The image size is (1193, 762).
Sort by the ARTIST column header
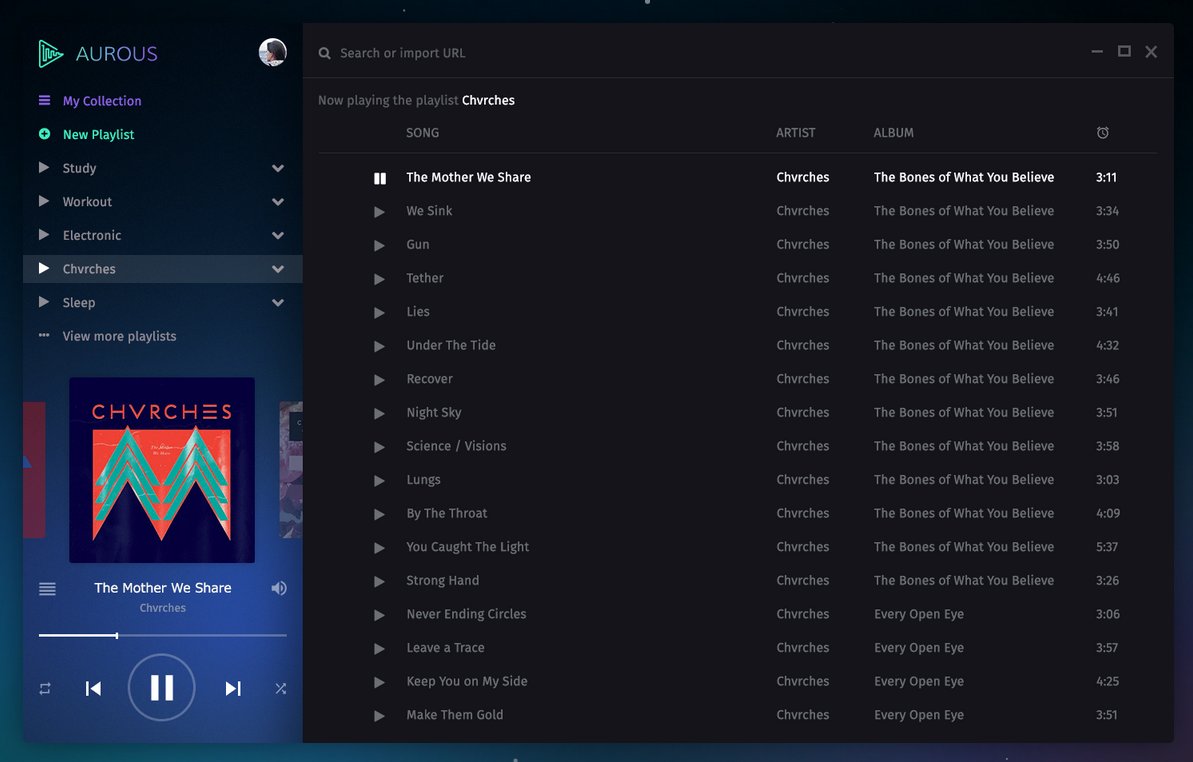(795, 132)
